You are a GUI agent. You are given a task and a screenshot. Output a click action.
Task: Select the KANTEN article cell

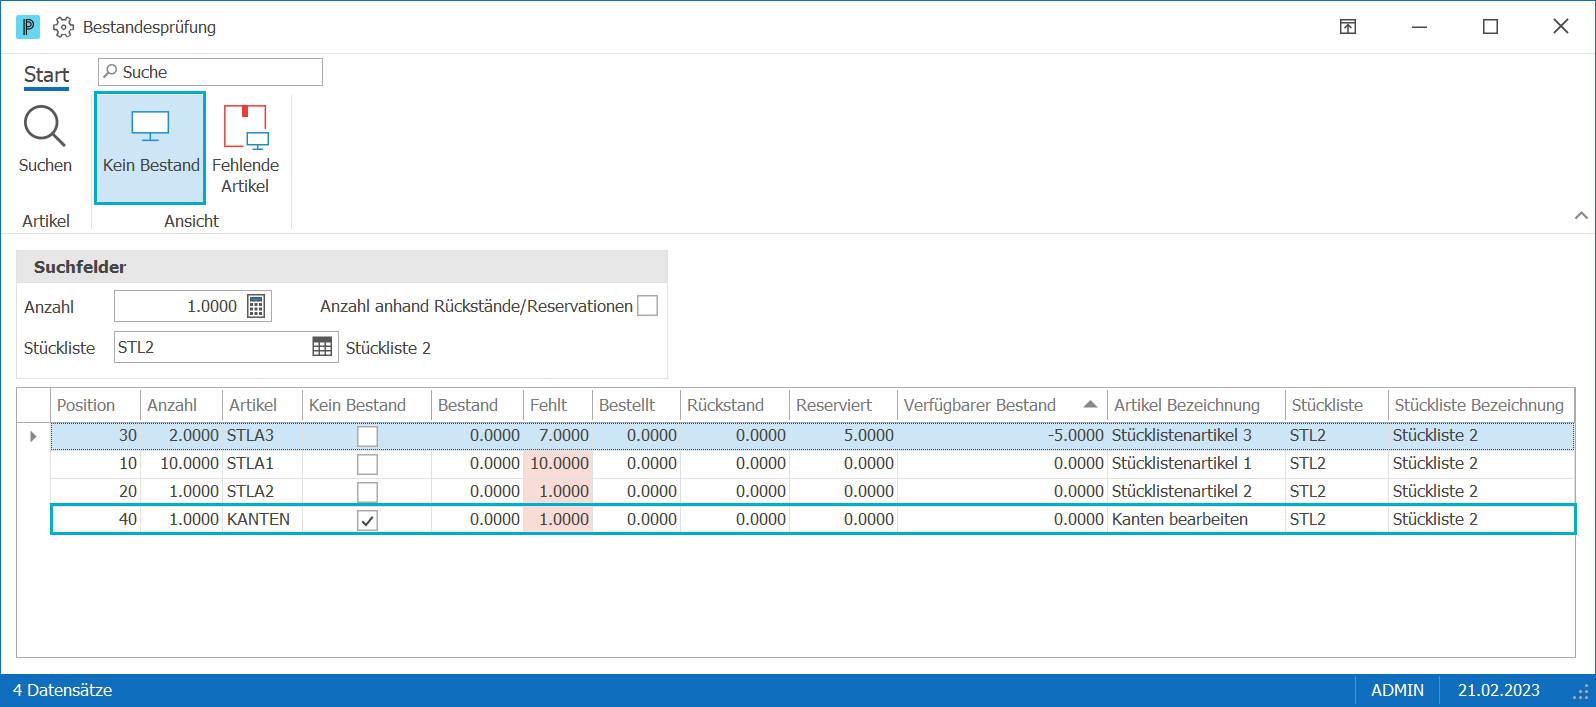pos(262,520)
